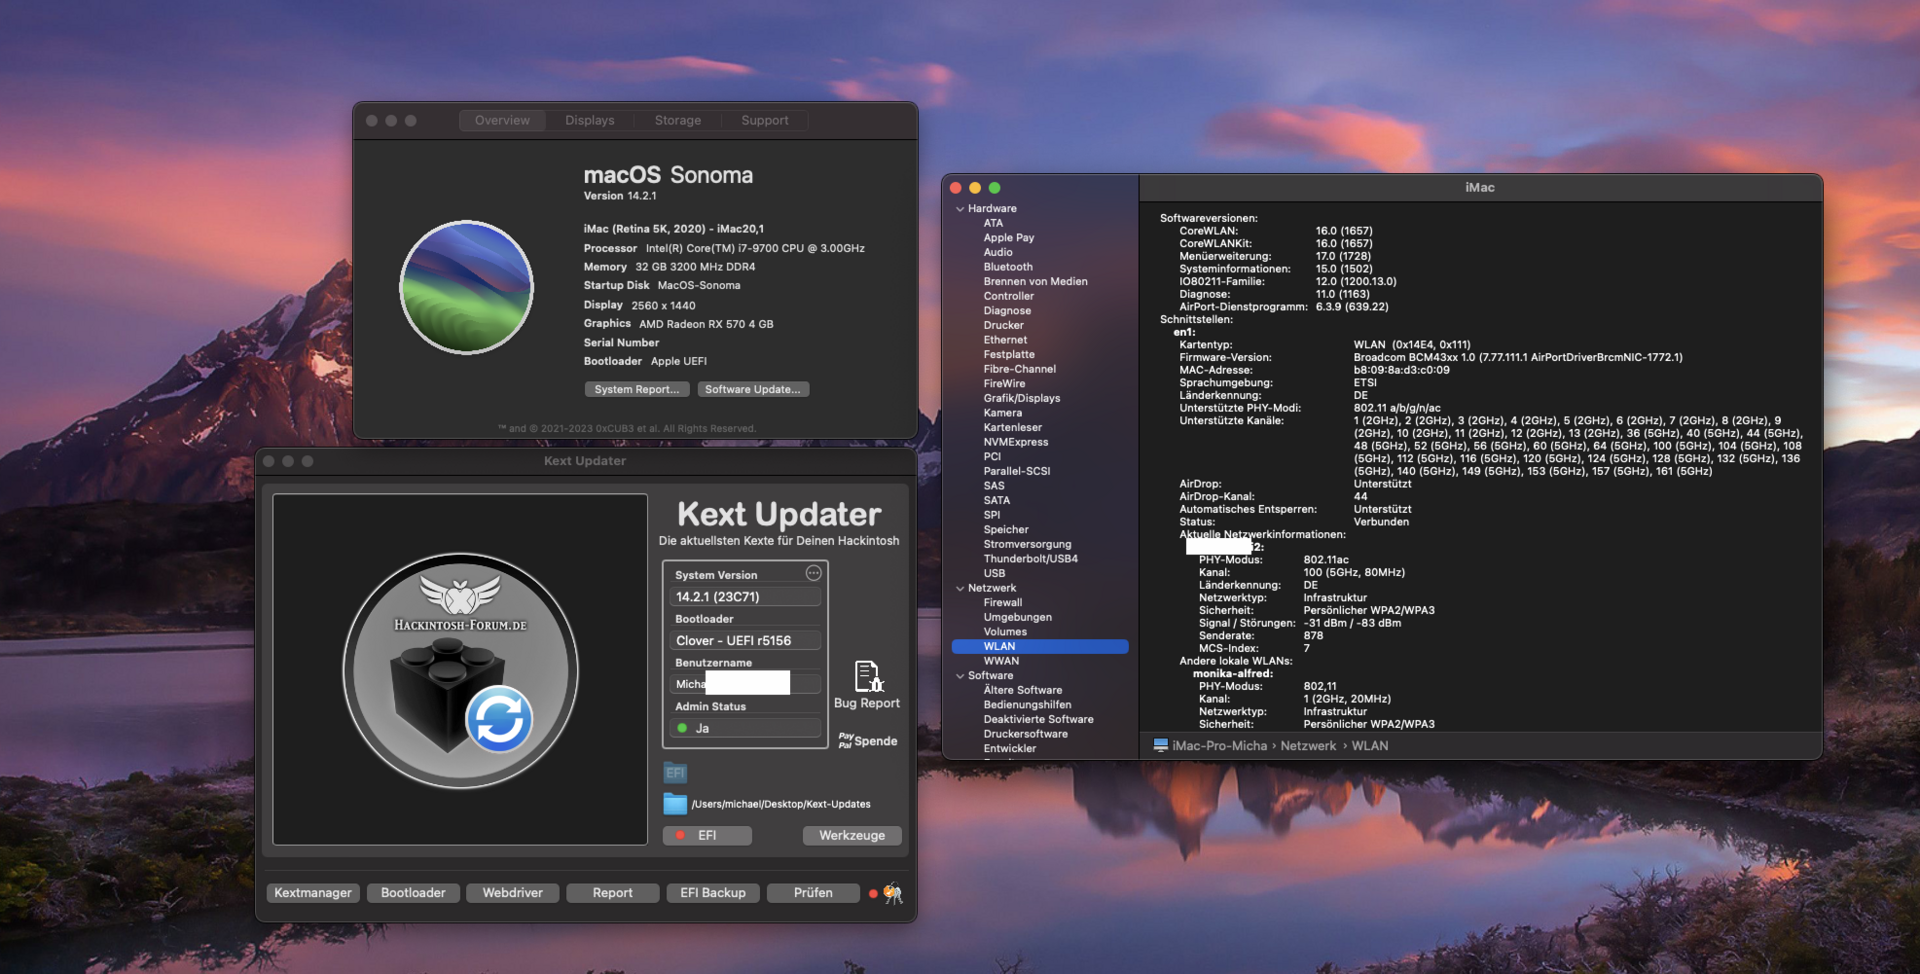Select Ältere Software under Software
Image resolution: width=1920 pixels, height=974 pixels.
click(x=1023, y=690)
